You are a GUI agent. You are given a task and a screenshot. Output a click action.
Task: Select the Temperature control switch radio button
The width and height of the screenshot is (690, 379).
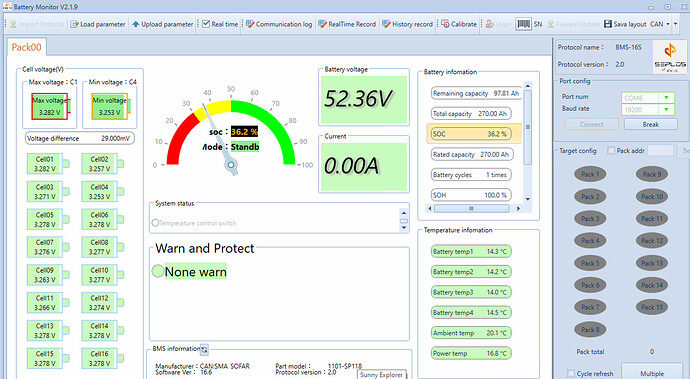(x=155, y=223)
